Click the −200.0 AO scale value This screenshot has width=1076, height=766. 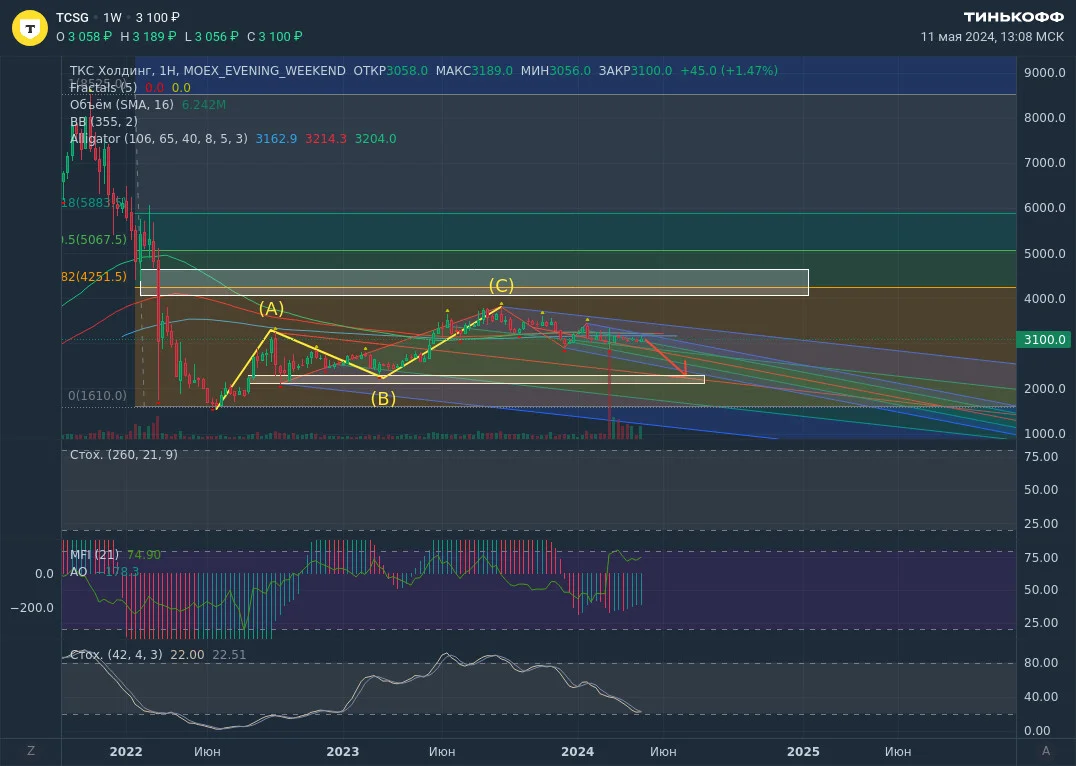(32, 607)
